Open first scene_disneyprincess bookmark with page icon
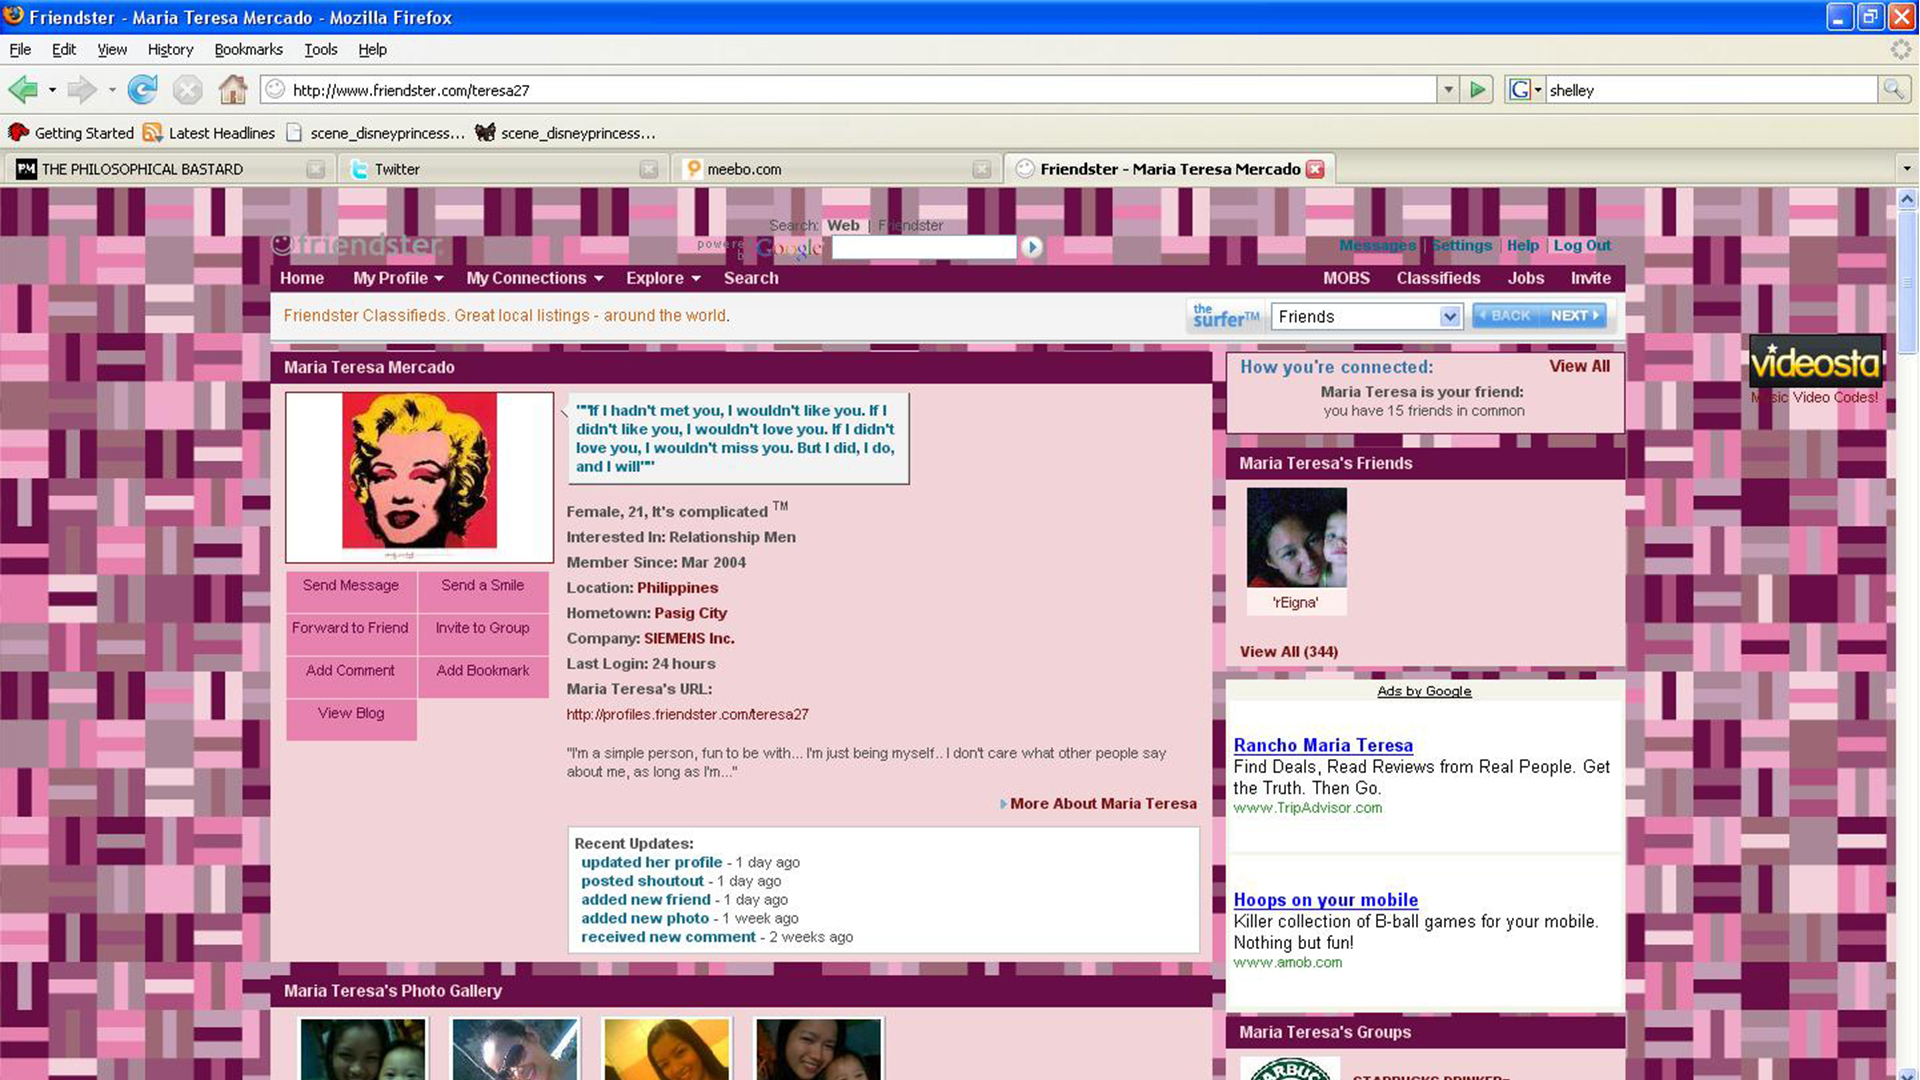 coord(375,133)
